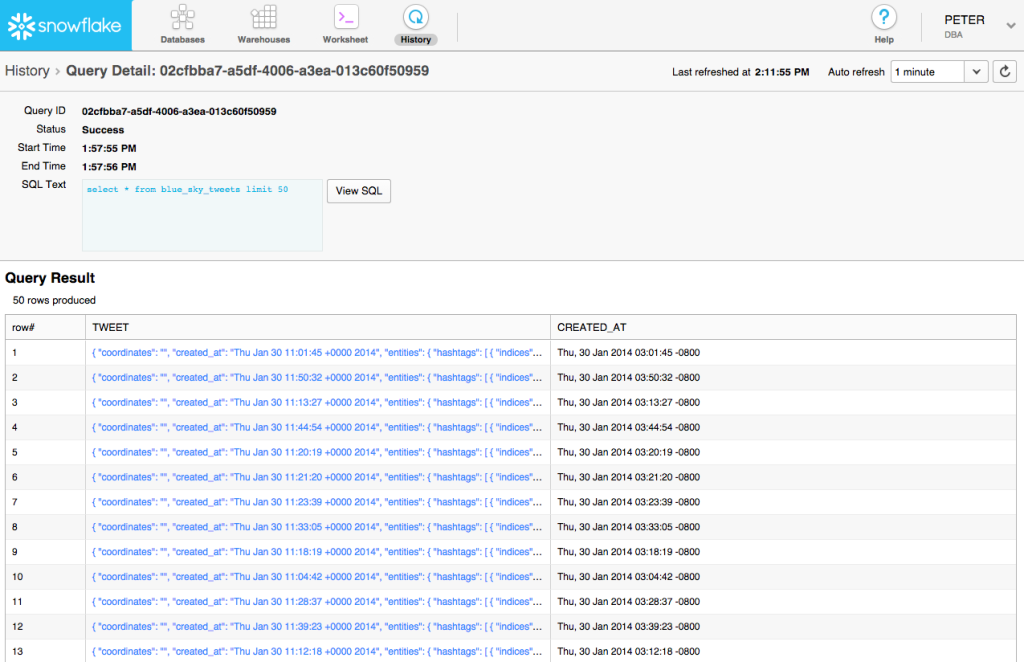Click the row# column header
This screenshot has height=662, width=1024.
(x=24, y=327)
